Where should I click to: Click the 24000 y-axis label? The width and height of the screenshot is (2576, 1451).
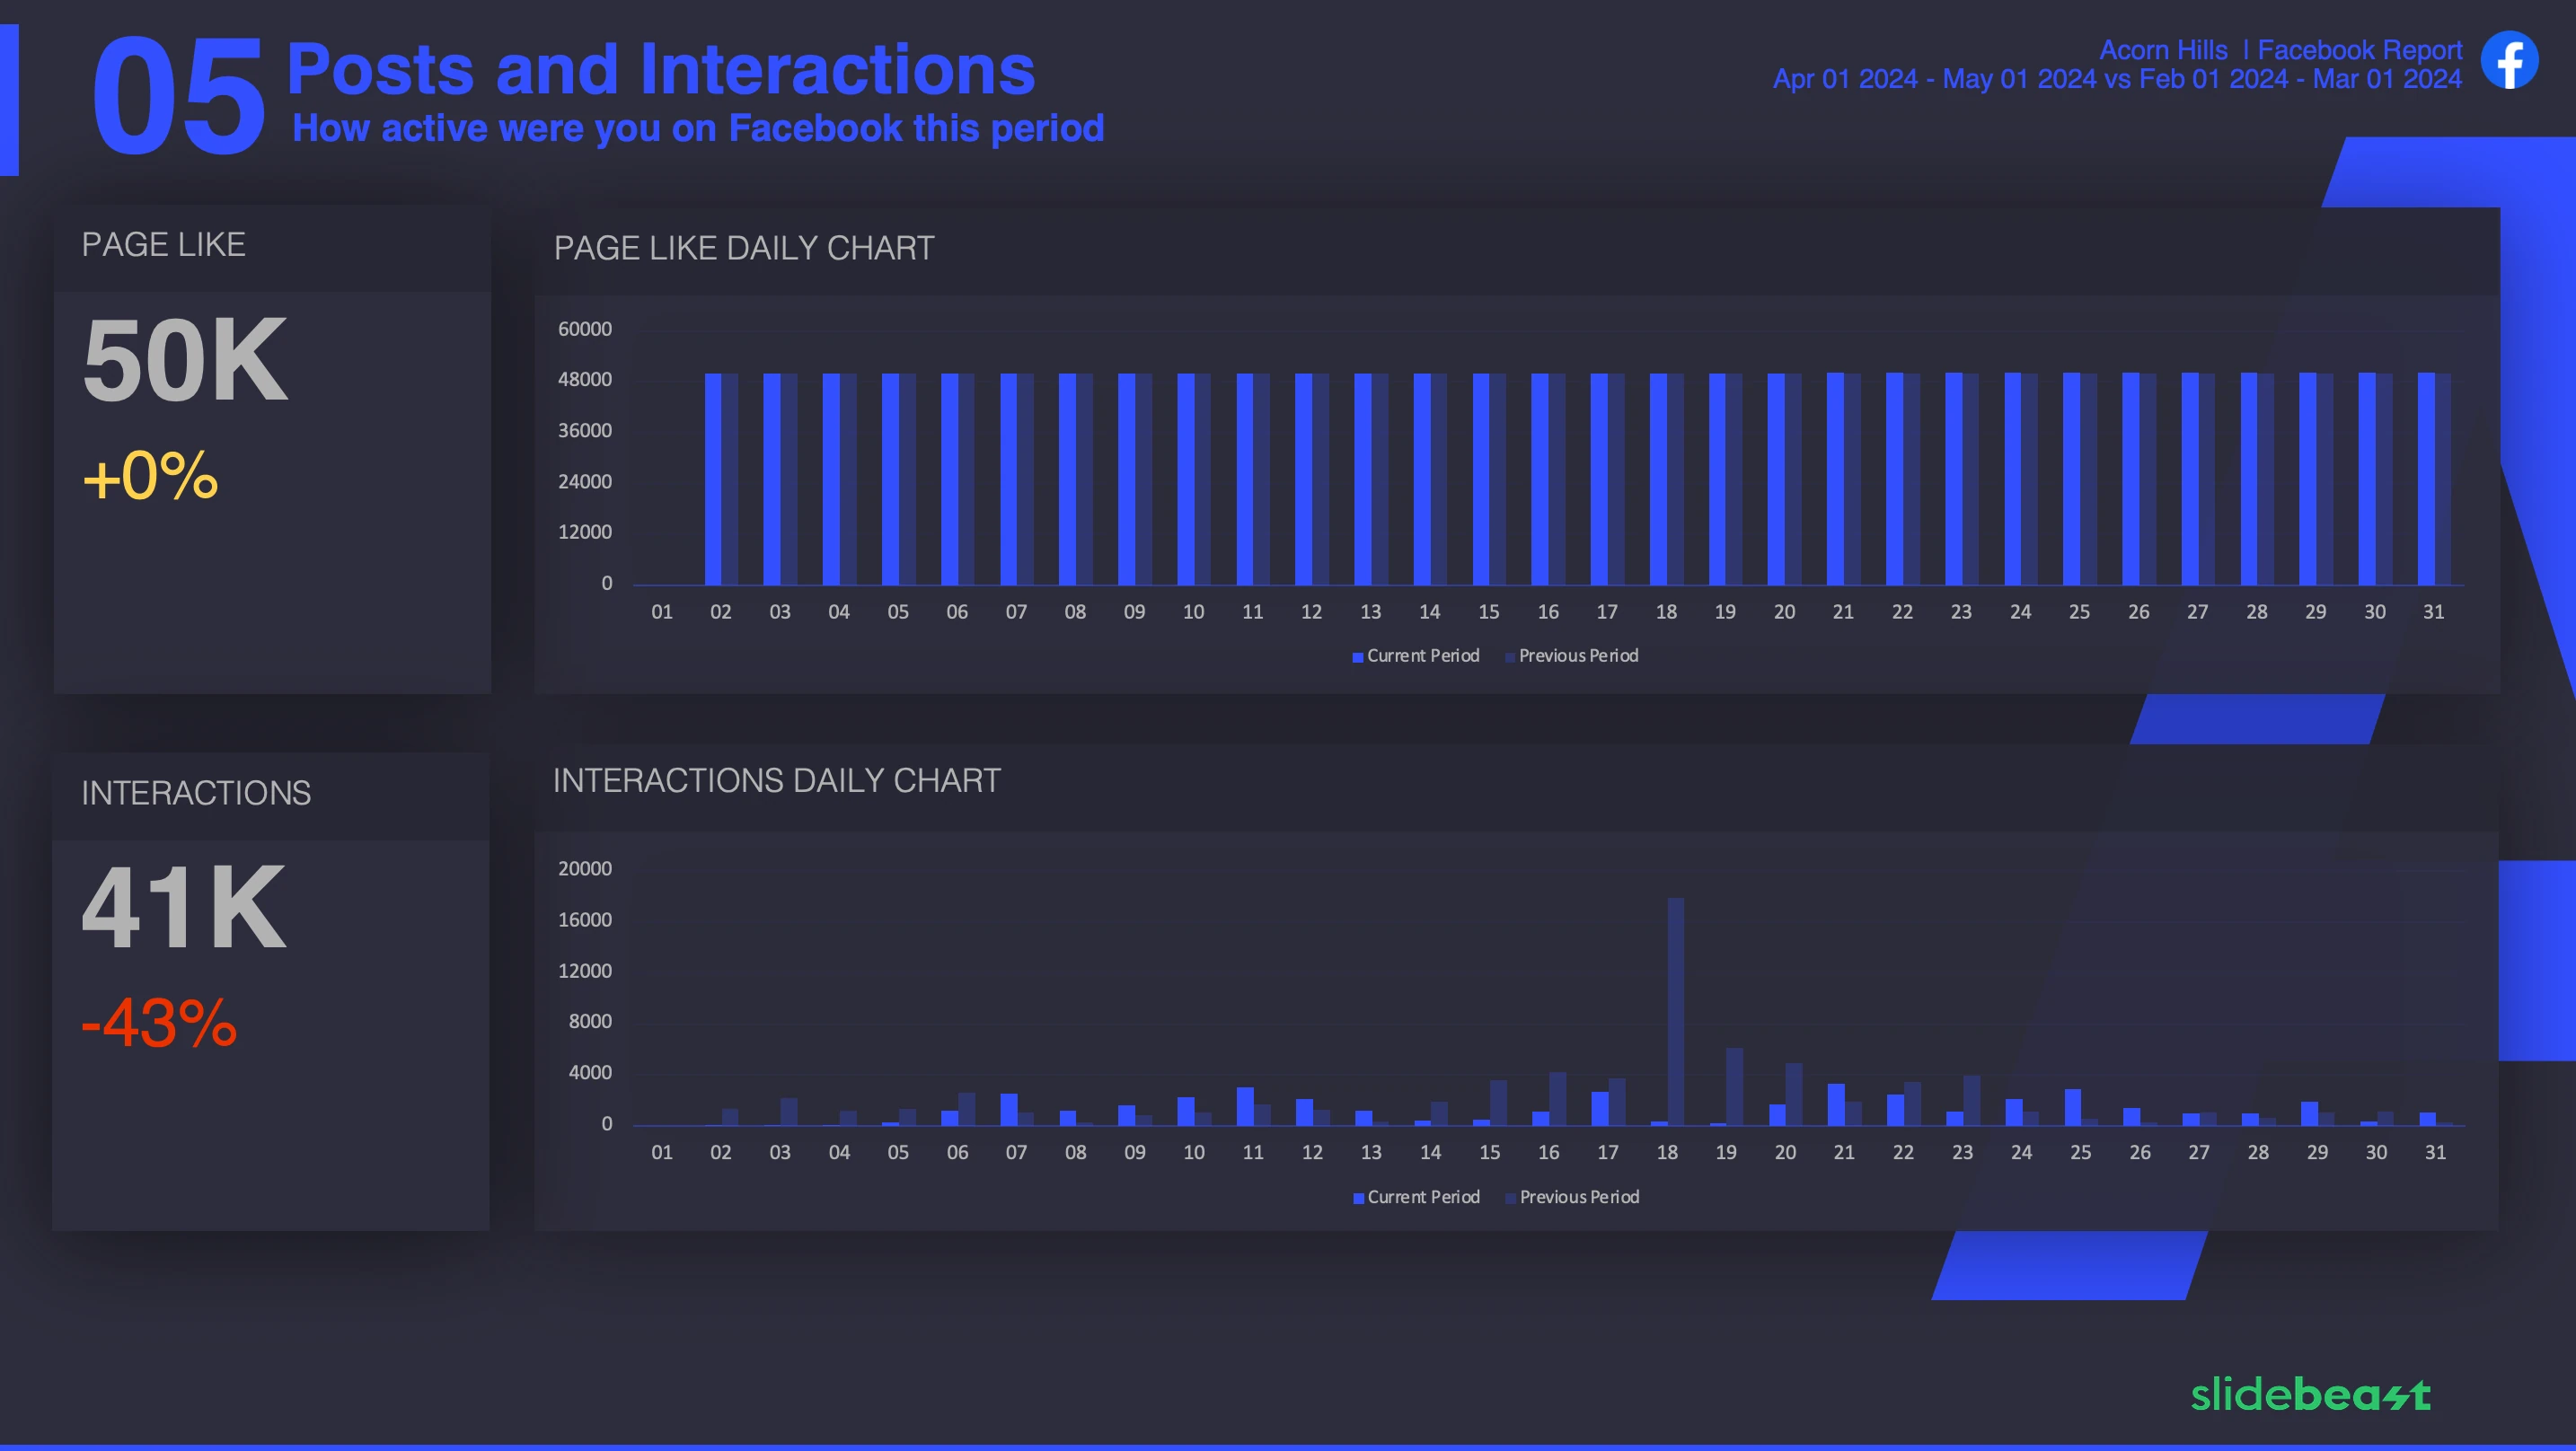coord(585,482)
